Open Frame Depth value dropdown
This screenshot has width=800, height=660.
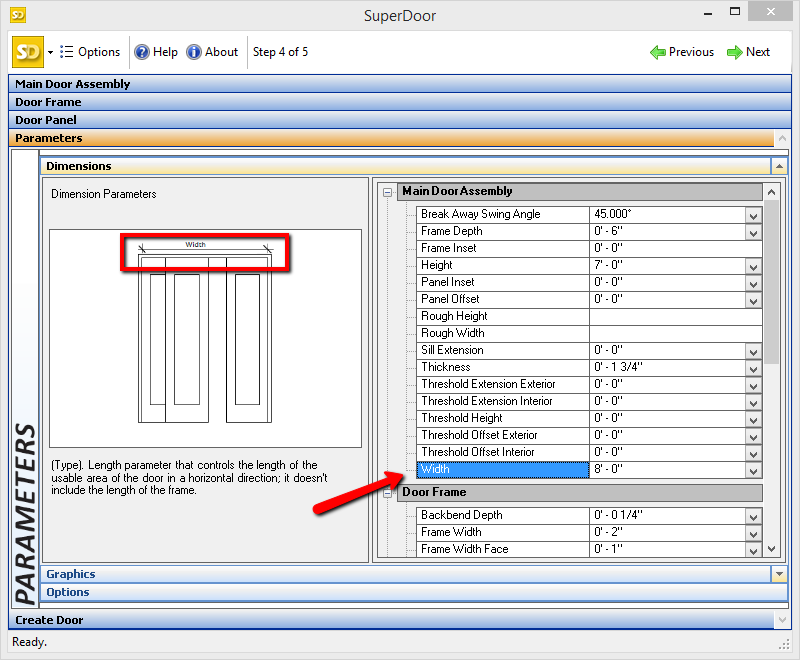[754, 233]
